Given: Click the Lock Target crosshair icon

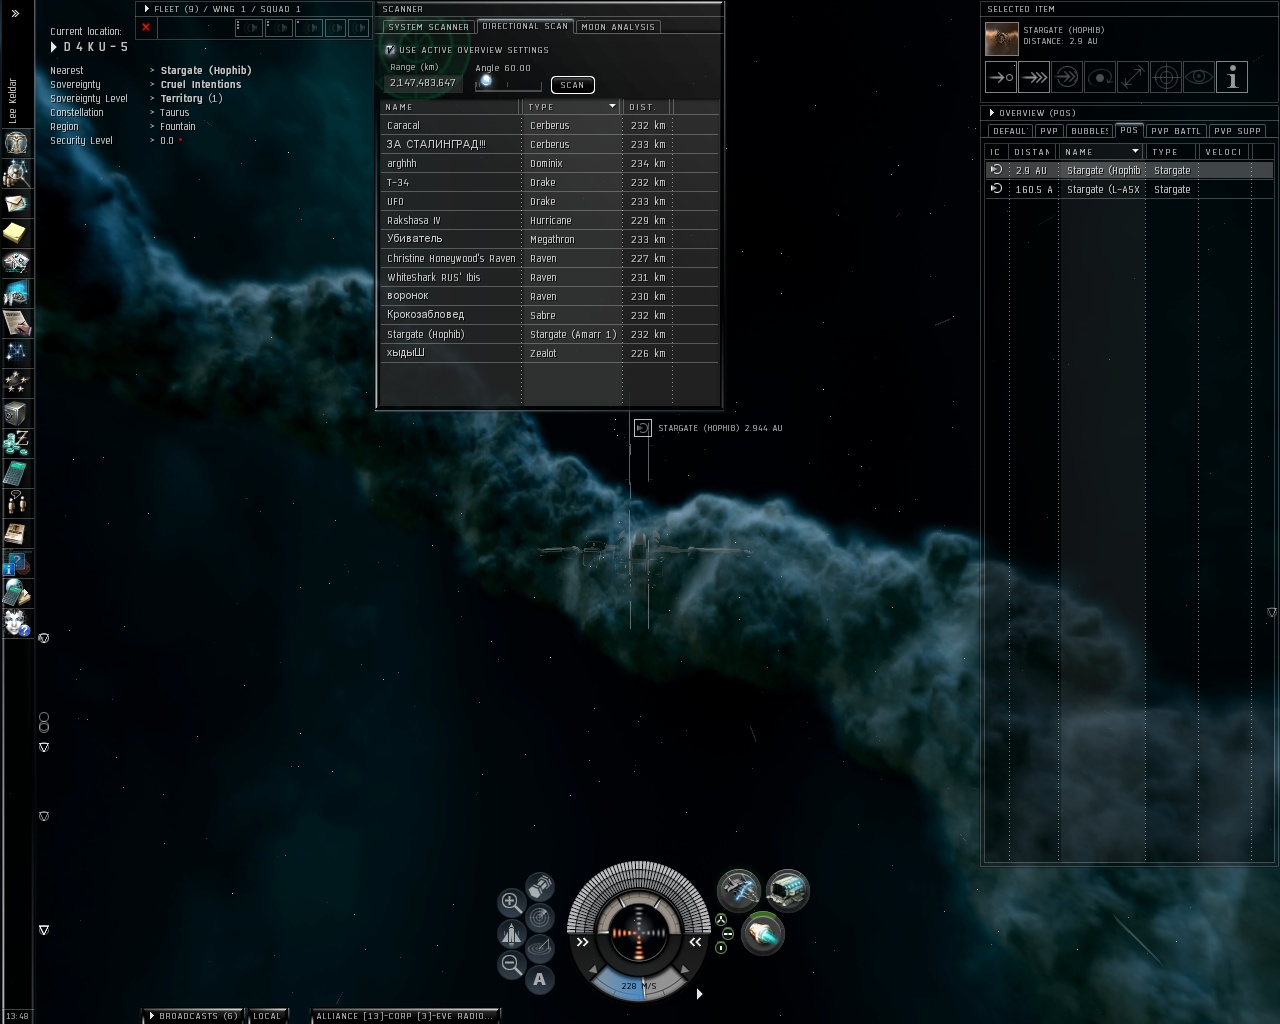Looking at the screenshot, I should tap(1166, 77).
